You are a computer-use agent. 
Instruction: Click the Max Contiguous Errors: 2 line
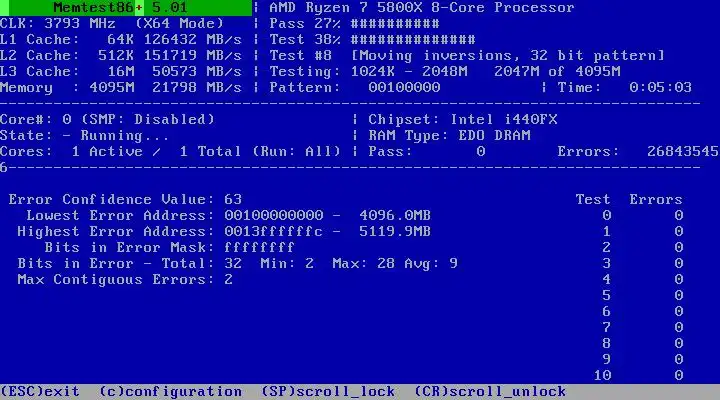coord(125,280)
